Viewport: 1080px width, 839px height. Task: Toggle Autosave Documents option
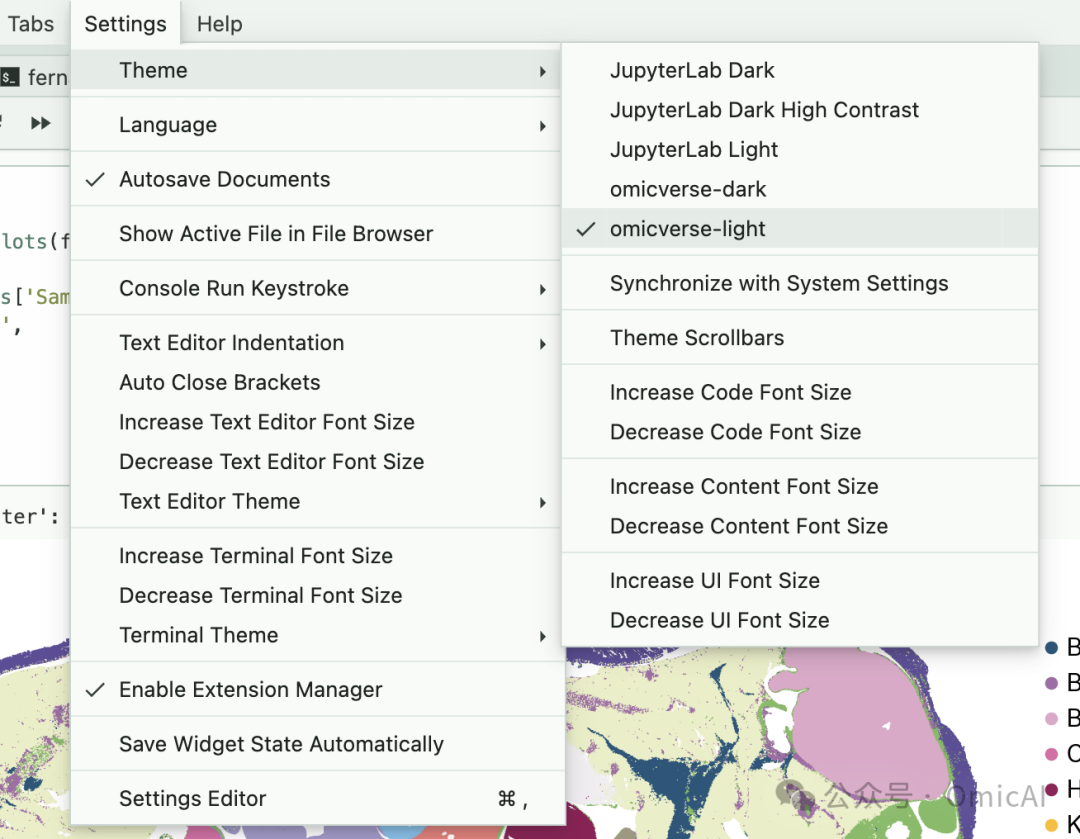pos(315,179)
